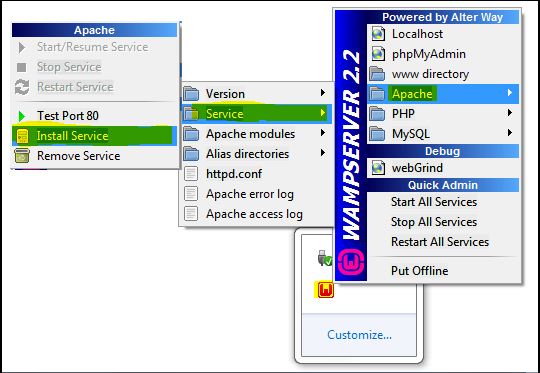The width and height of the screenshot is (540, 373).
Task: Click the grey Start/Resume Service play icon
Action: pyautogui.click(x=22, y=48)
